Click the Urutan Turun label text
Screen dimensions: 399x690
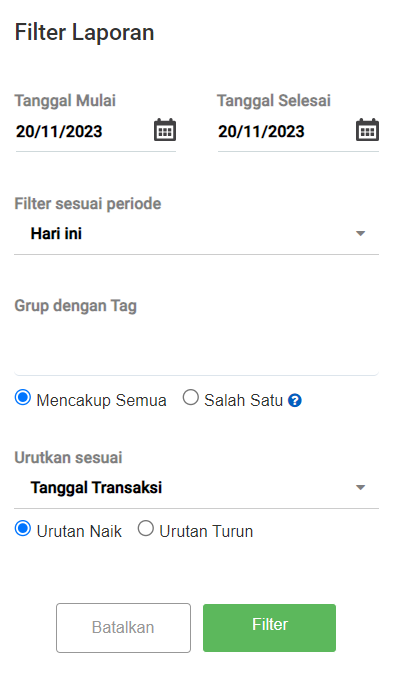pos(206,532)
